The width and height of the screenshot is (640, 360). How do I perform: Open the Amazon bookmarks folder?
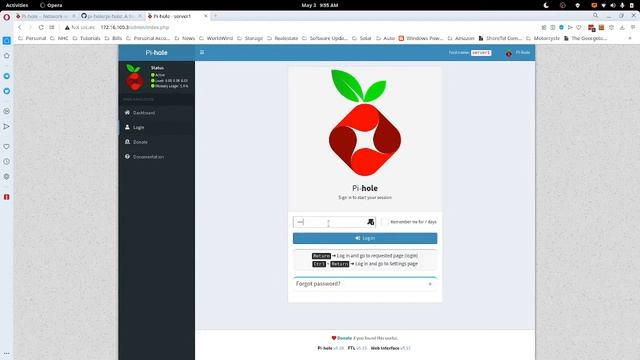461,38
